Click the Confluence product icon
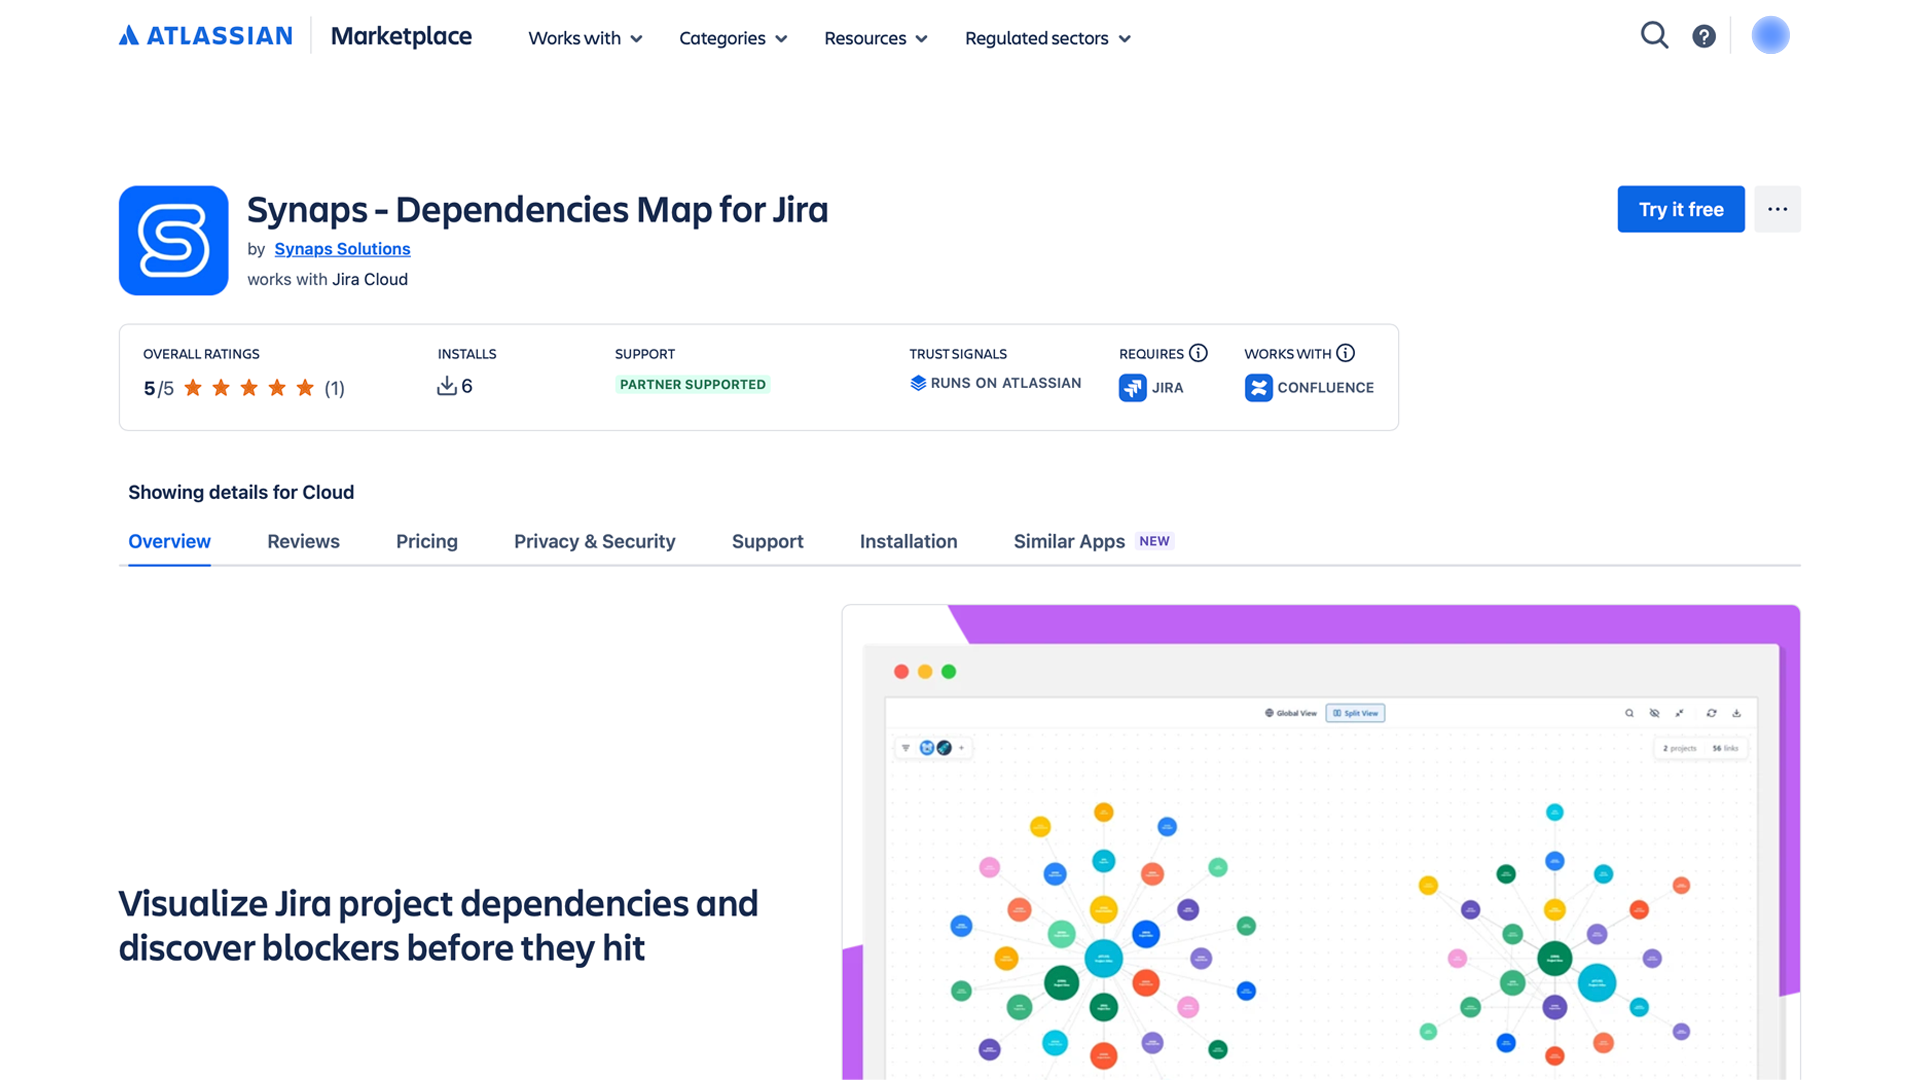 pos(1258,388)
